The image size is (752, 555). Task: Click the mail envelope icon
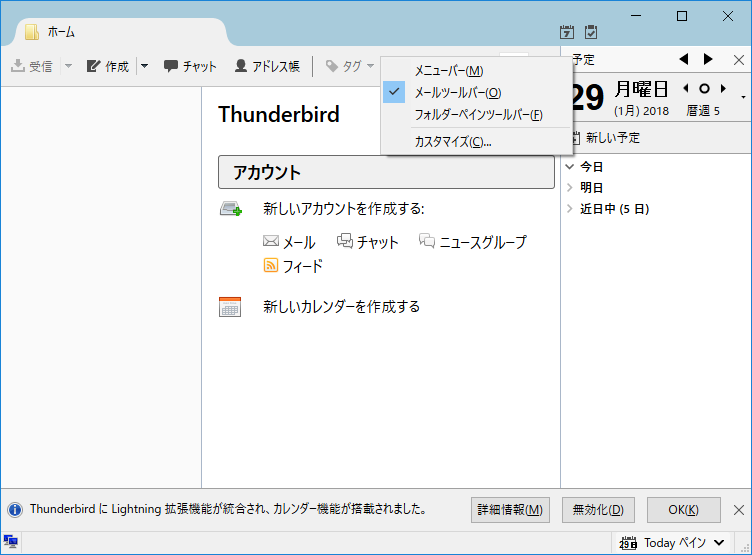point(271,241)
